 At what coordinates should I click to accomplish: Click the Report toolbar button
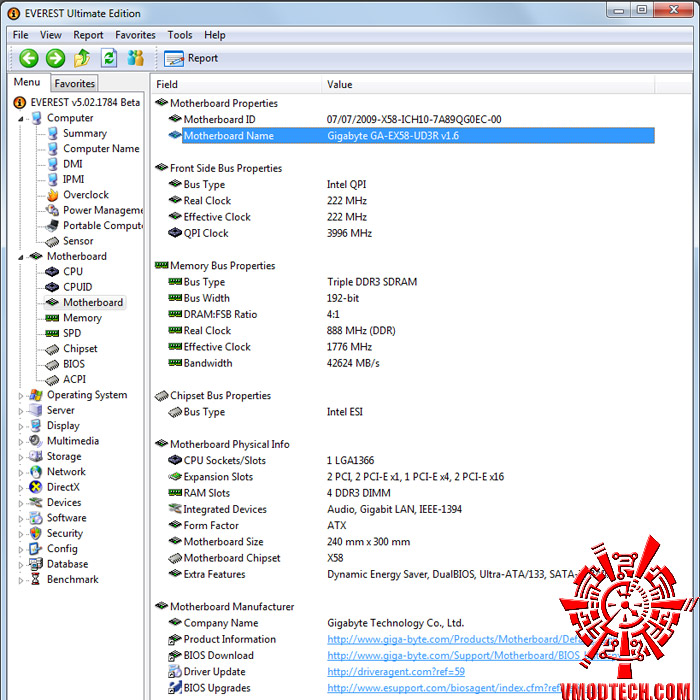(191, 58)
